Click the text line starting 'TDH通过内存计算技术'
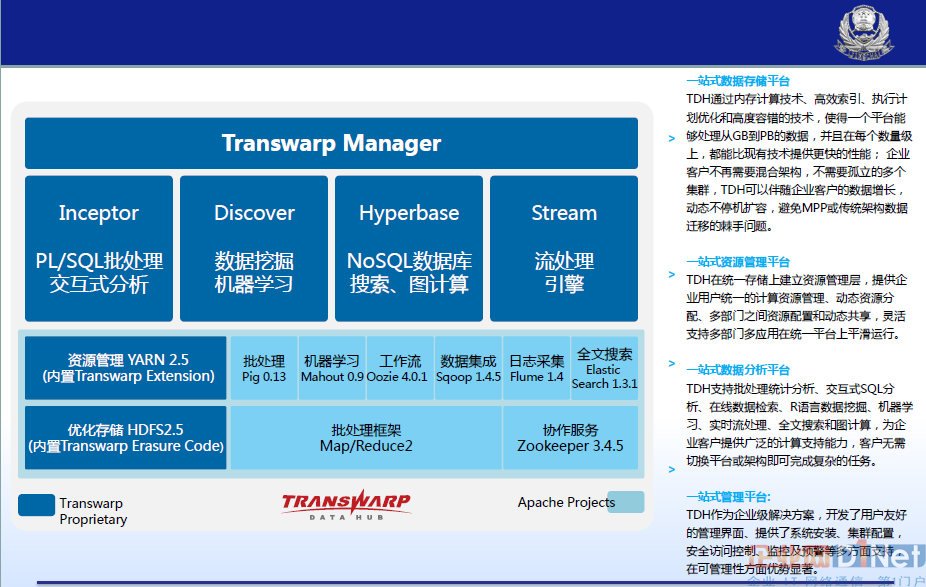The image size is (926, 587). pyautogui.click(x=796, y=99)
